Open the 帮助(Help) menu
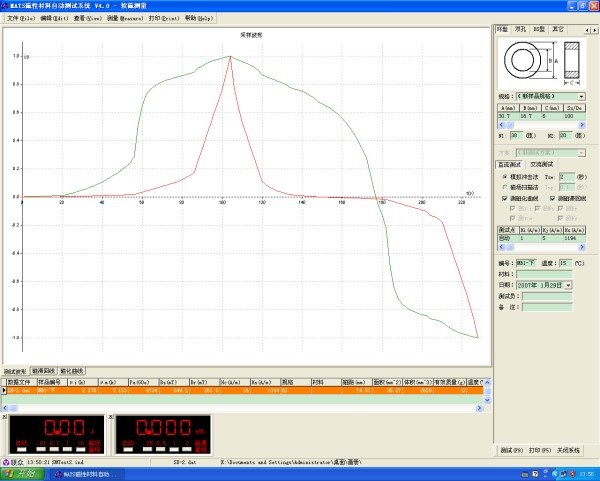Screen dimensions: 600x481 [x=198, y=18]
